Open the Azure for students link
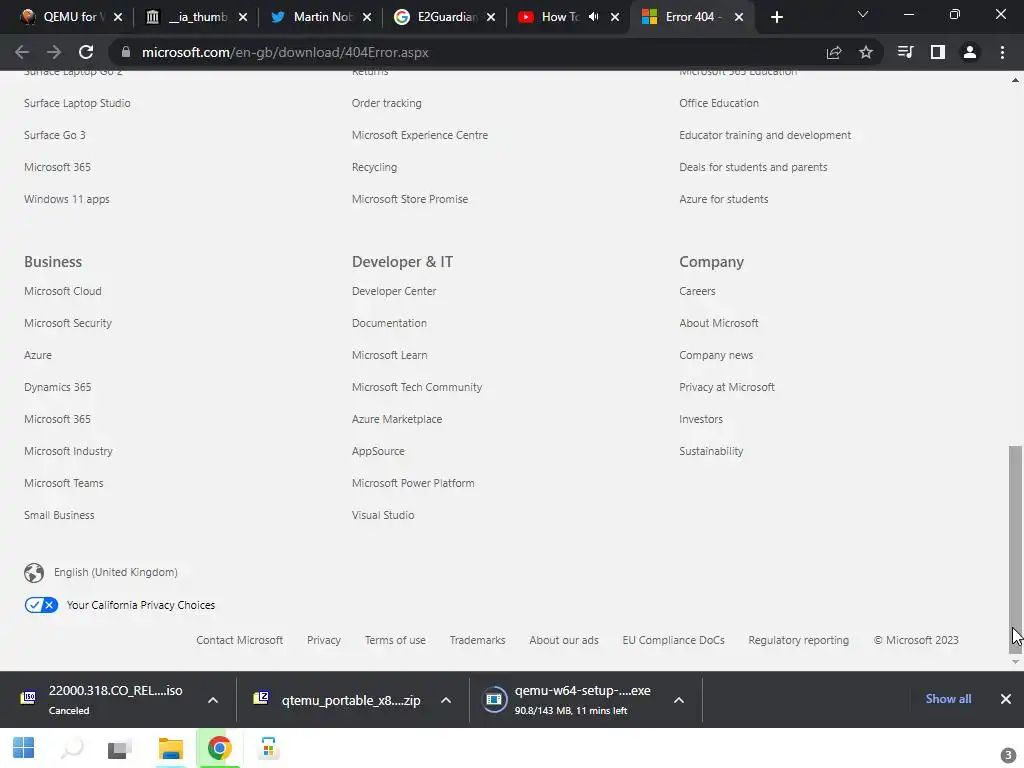This screenshot has width=1024, height=768. 724,199
